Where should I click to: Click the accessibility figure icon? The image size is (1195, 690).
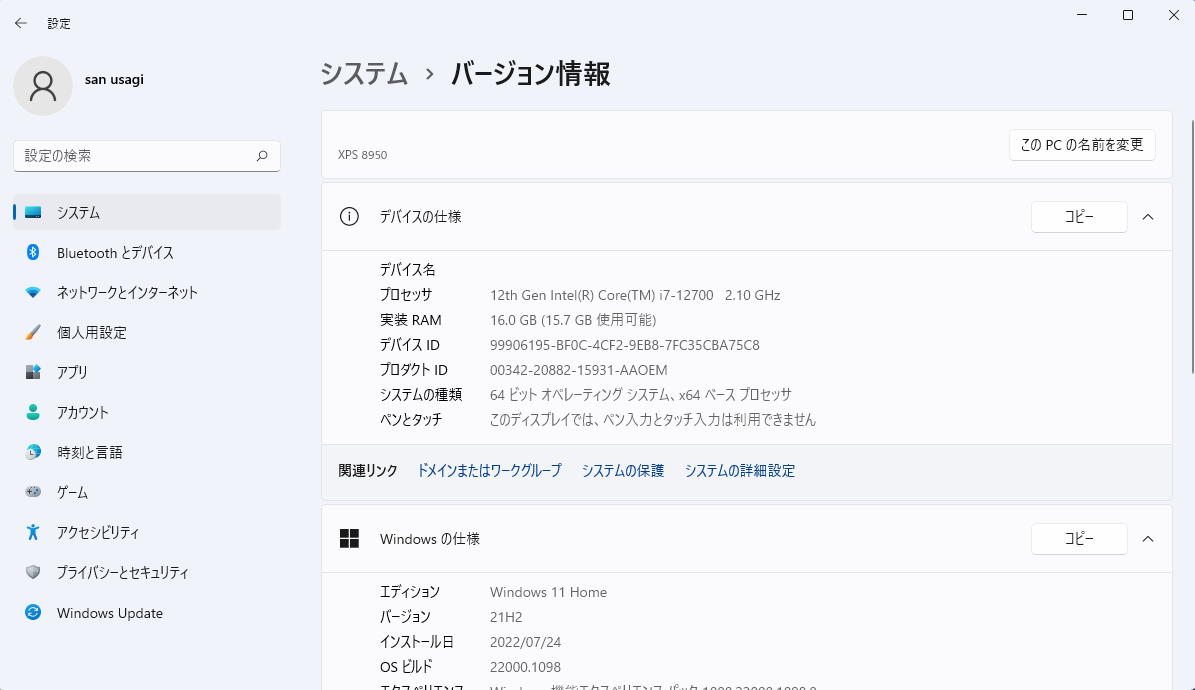[x=33, y=532]
